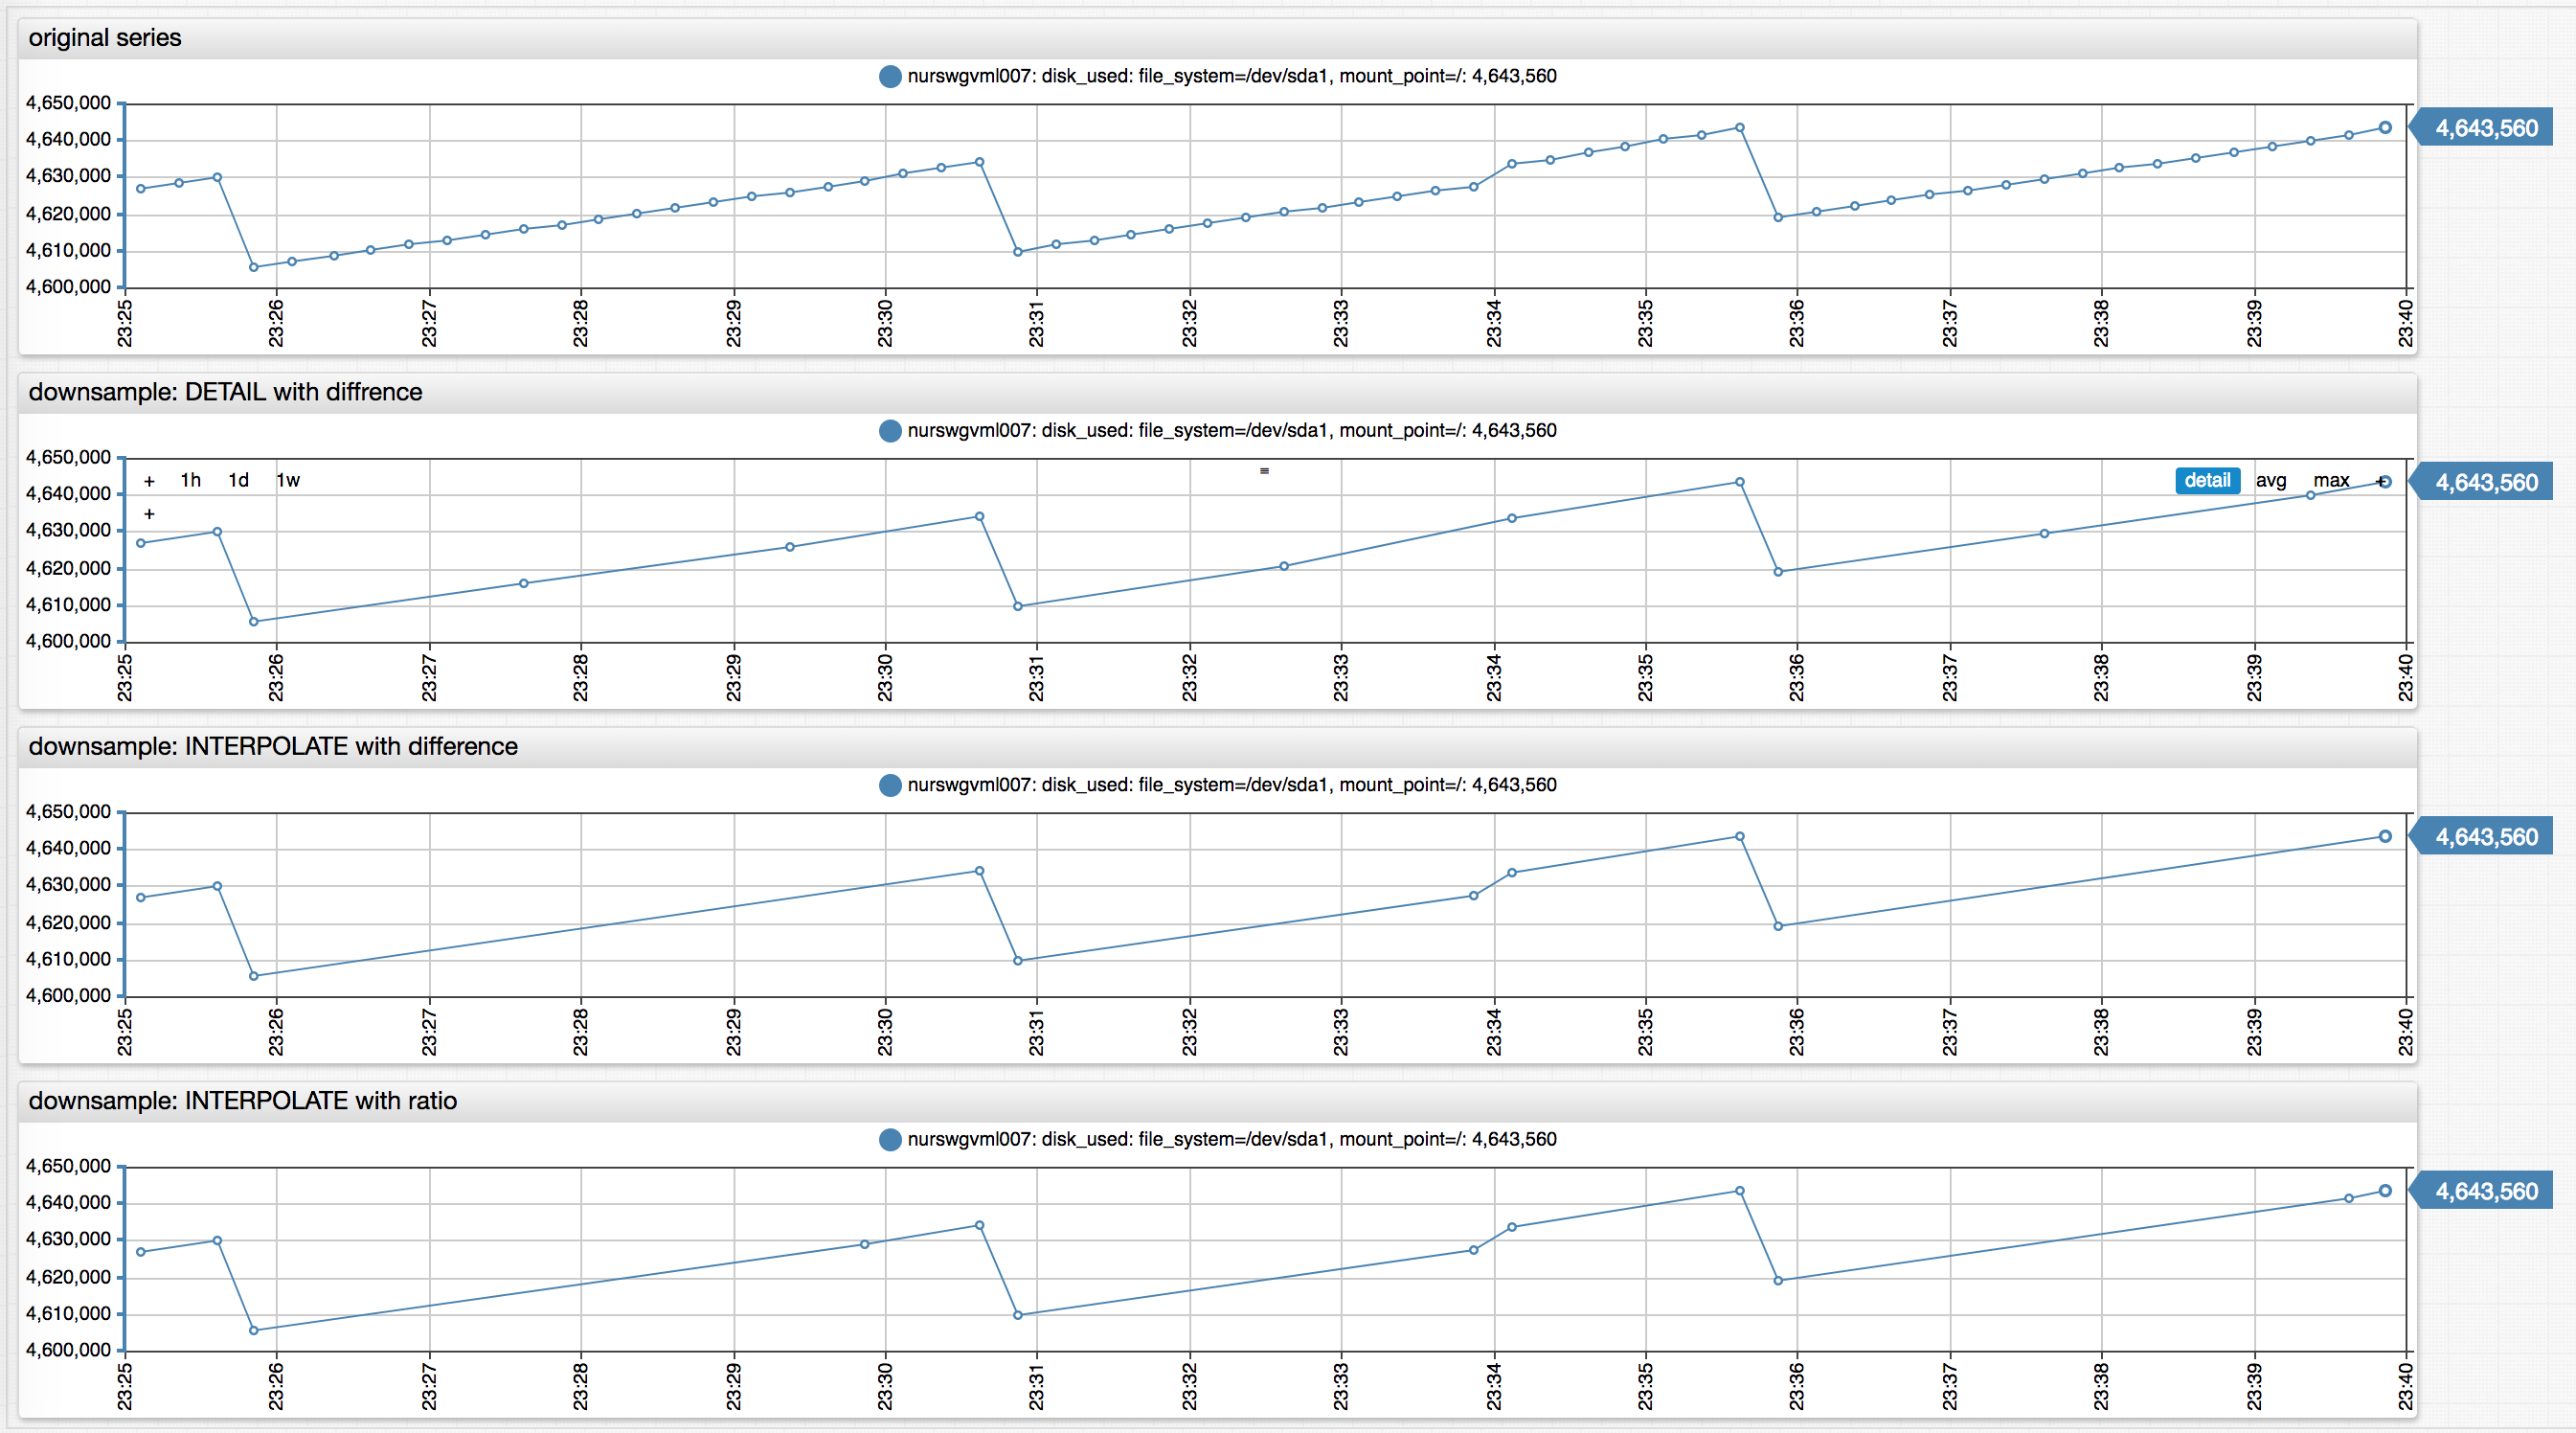Click legend circle in INTERPOLATE with ratio chart
Image resolution: width=2576 pixels, height=1433 pixels.
[x=889, y=1139]
